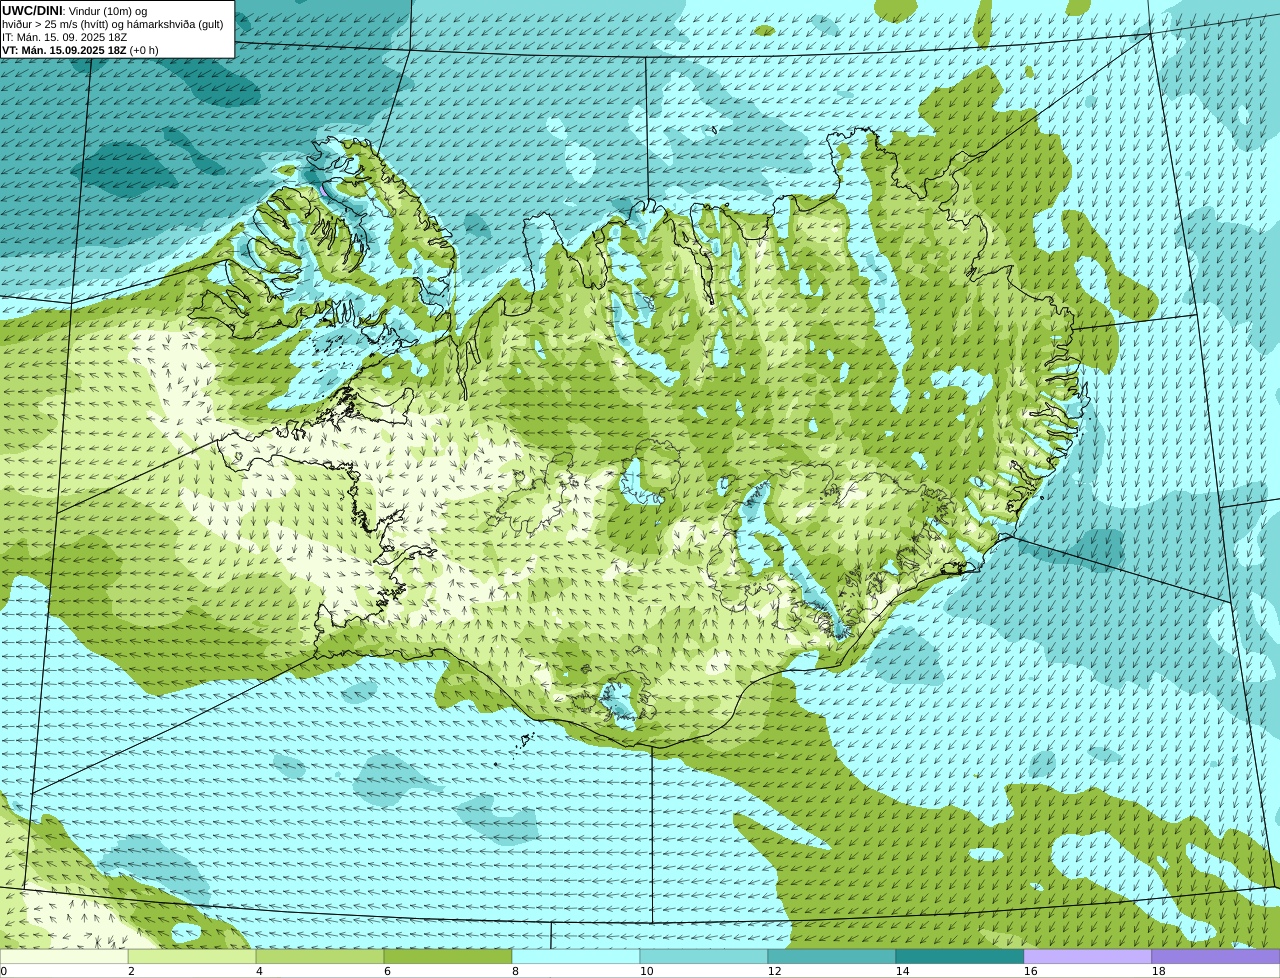Viewport: 1280px width, 978px height.
Task: Click the "12" legend scale label
Action: (x=775, y=971)
